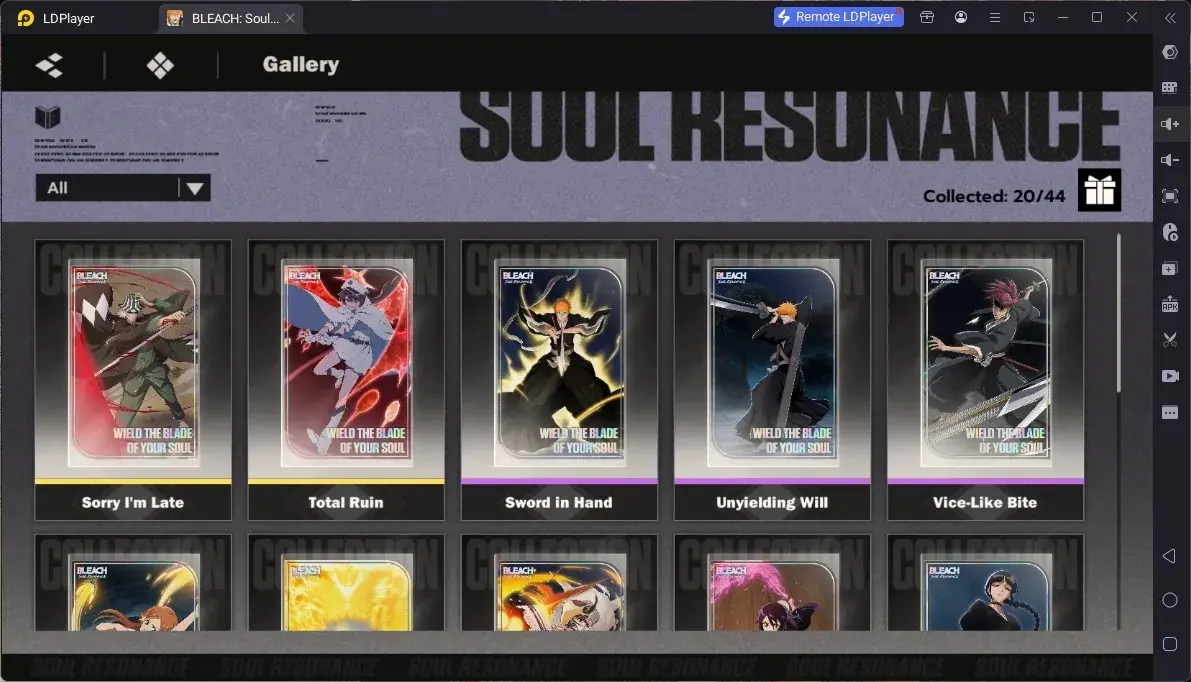Install APK using the sidebar icon
1191x682 pixels.
pos(1170,304)
